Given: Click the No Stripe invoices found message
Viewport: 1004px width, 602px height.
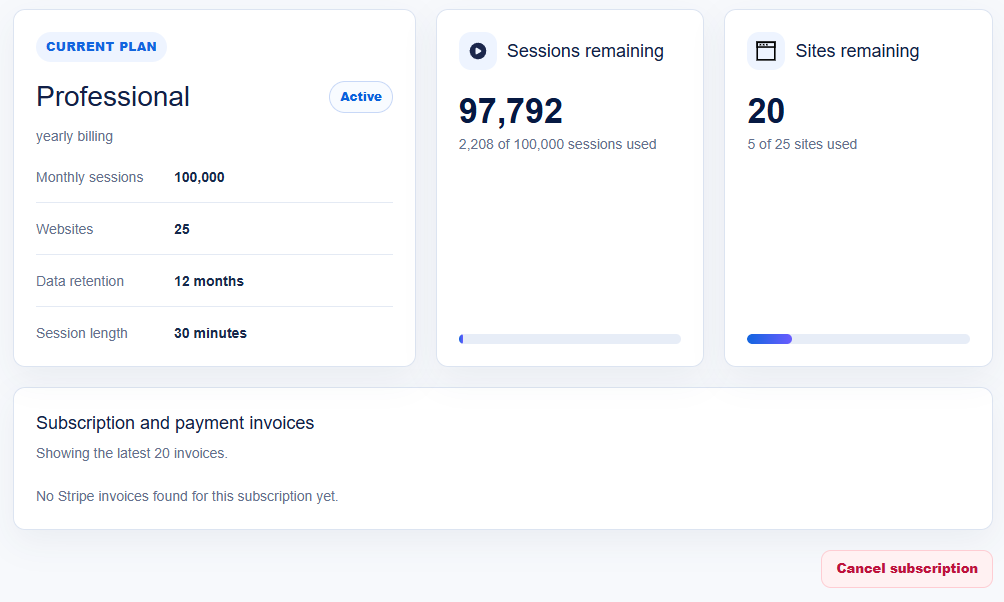Looking at the screenshot, I should pos(187,496).
